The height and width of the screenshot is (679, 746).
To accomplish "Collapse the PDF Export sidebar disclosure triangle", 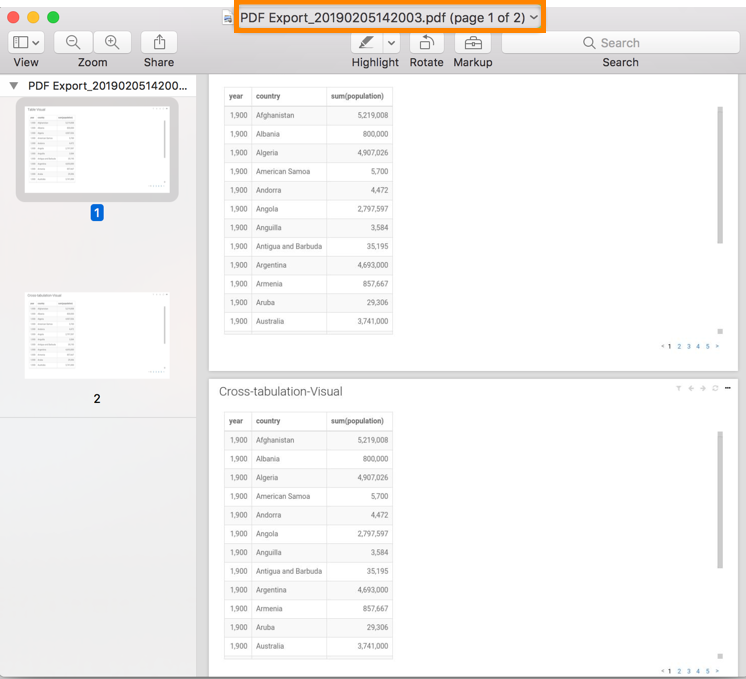I will (x=14, y=86).
